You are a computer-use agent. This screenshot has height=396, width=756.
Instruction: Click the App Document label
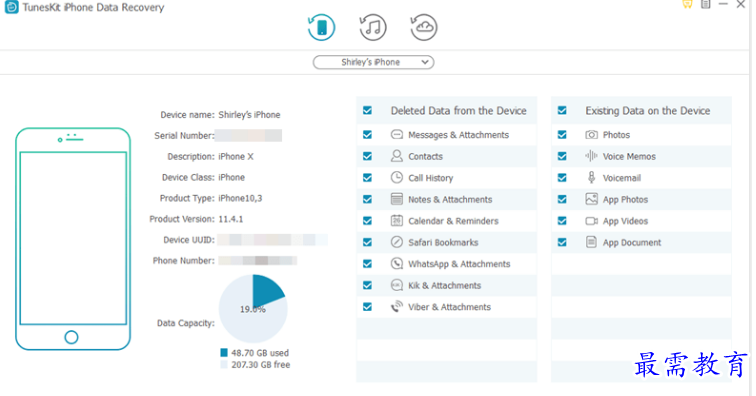tap(632, 243)
